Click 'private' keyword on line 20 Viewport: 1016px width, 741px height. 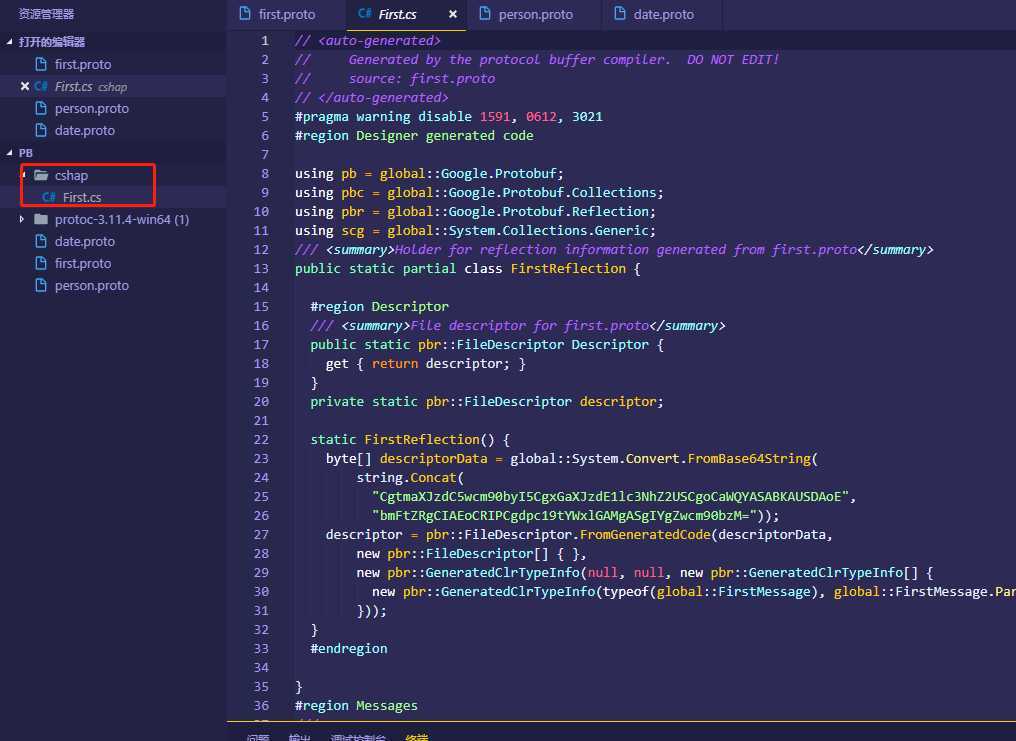coord(337,402)
